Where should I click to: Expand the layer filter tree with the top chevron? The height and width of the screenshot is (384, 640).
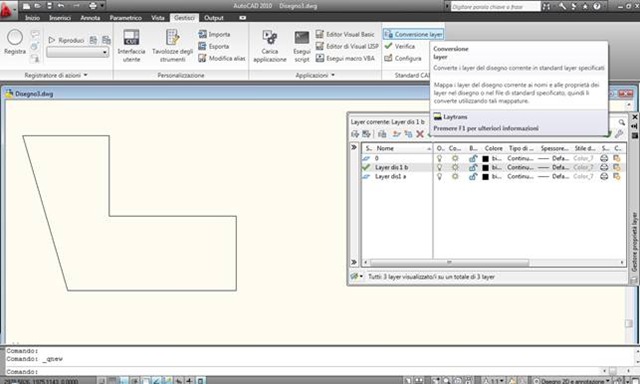[x=353, y=147]
